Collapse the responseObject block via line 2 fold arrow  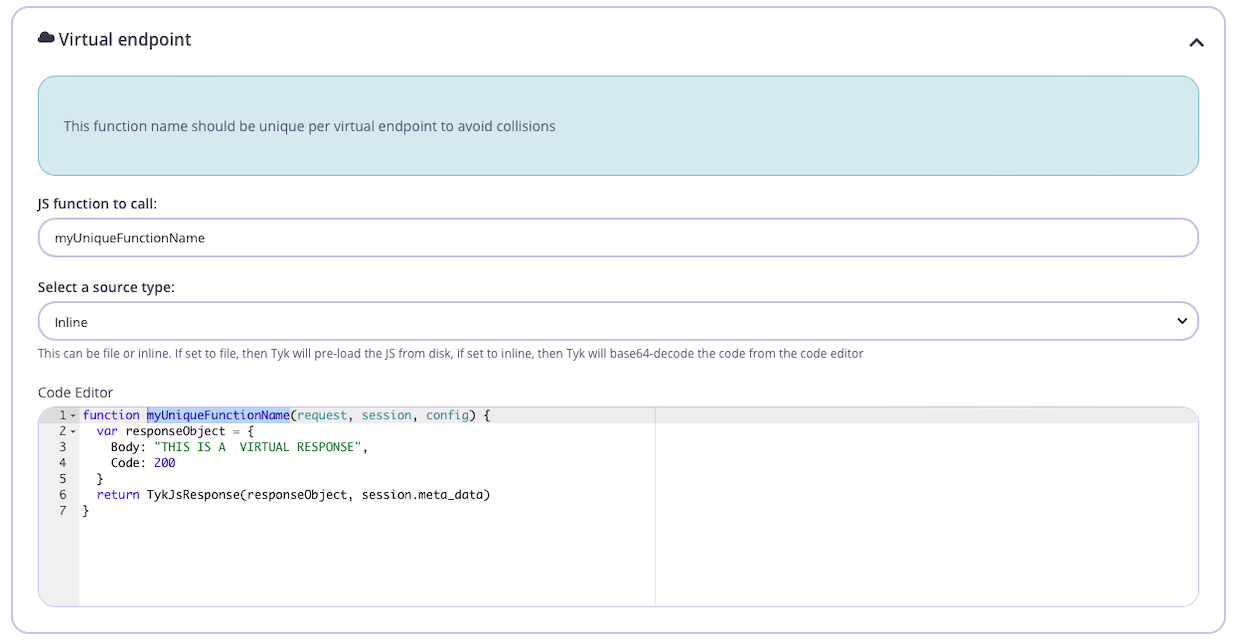[x=71, y=431]
